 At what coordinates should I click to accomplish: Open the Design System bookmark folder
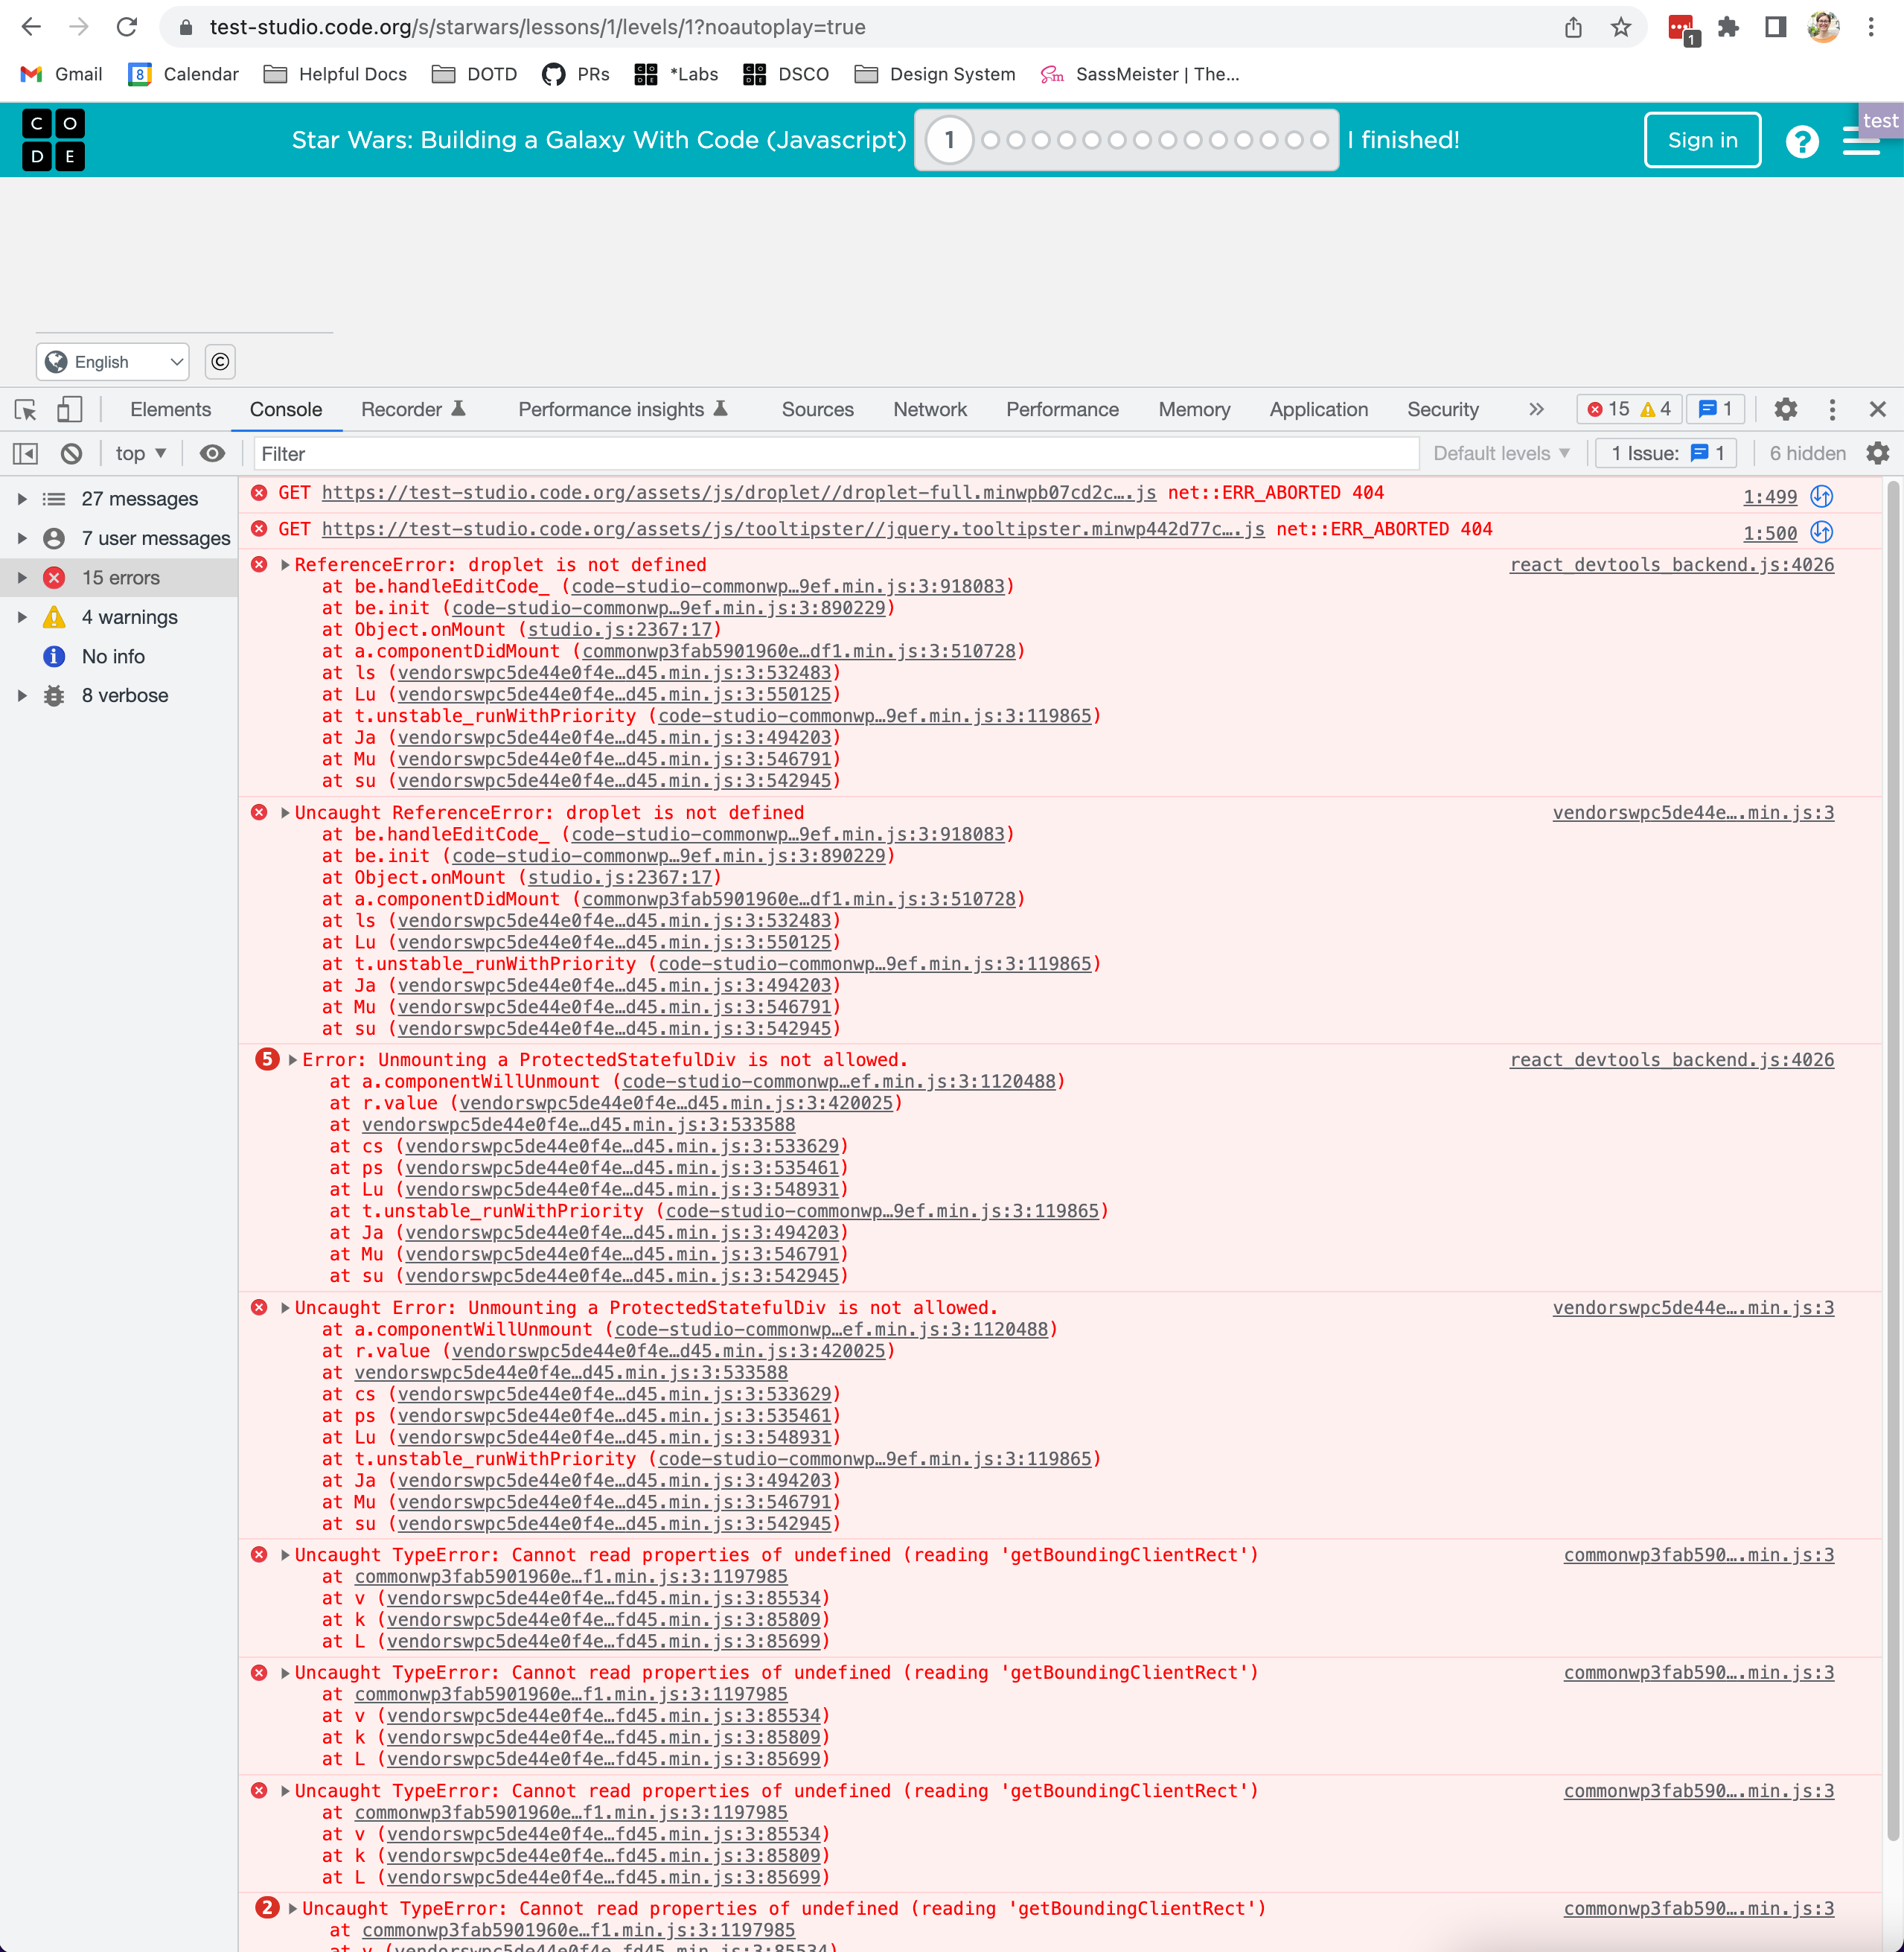(935, 74)
